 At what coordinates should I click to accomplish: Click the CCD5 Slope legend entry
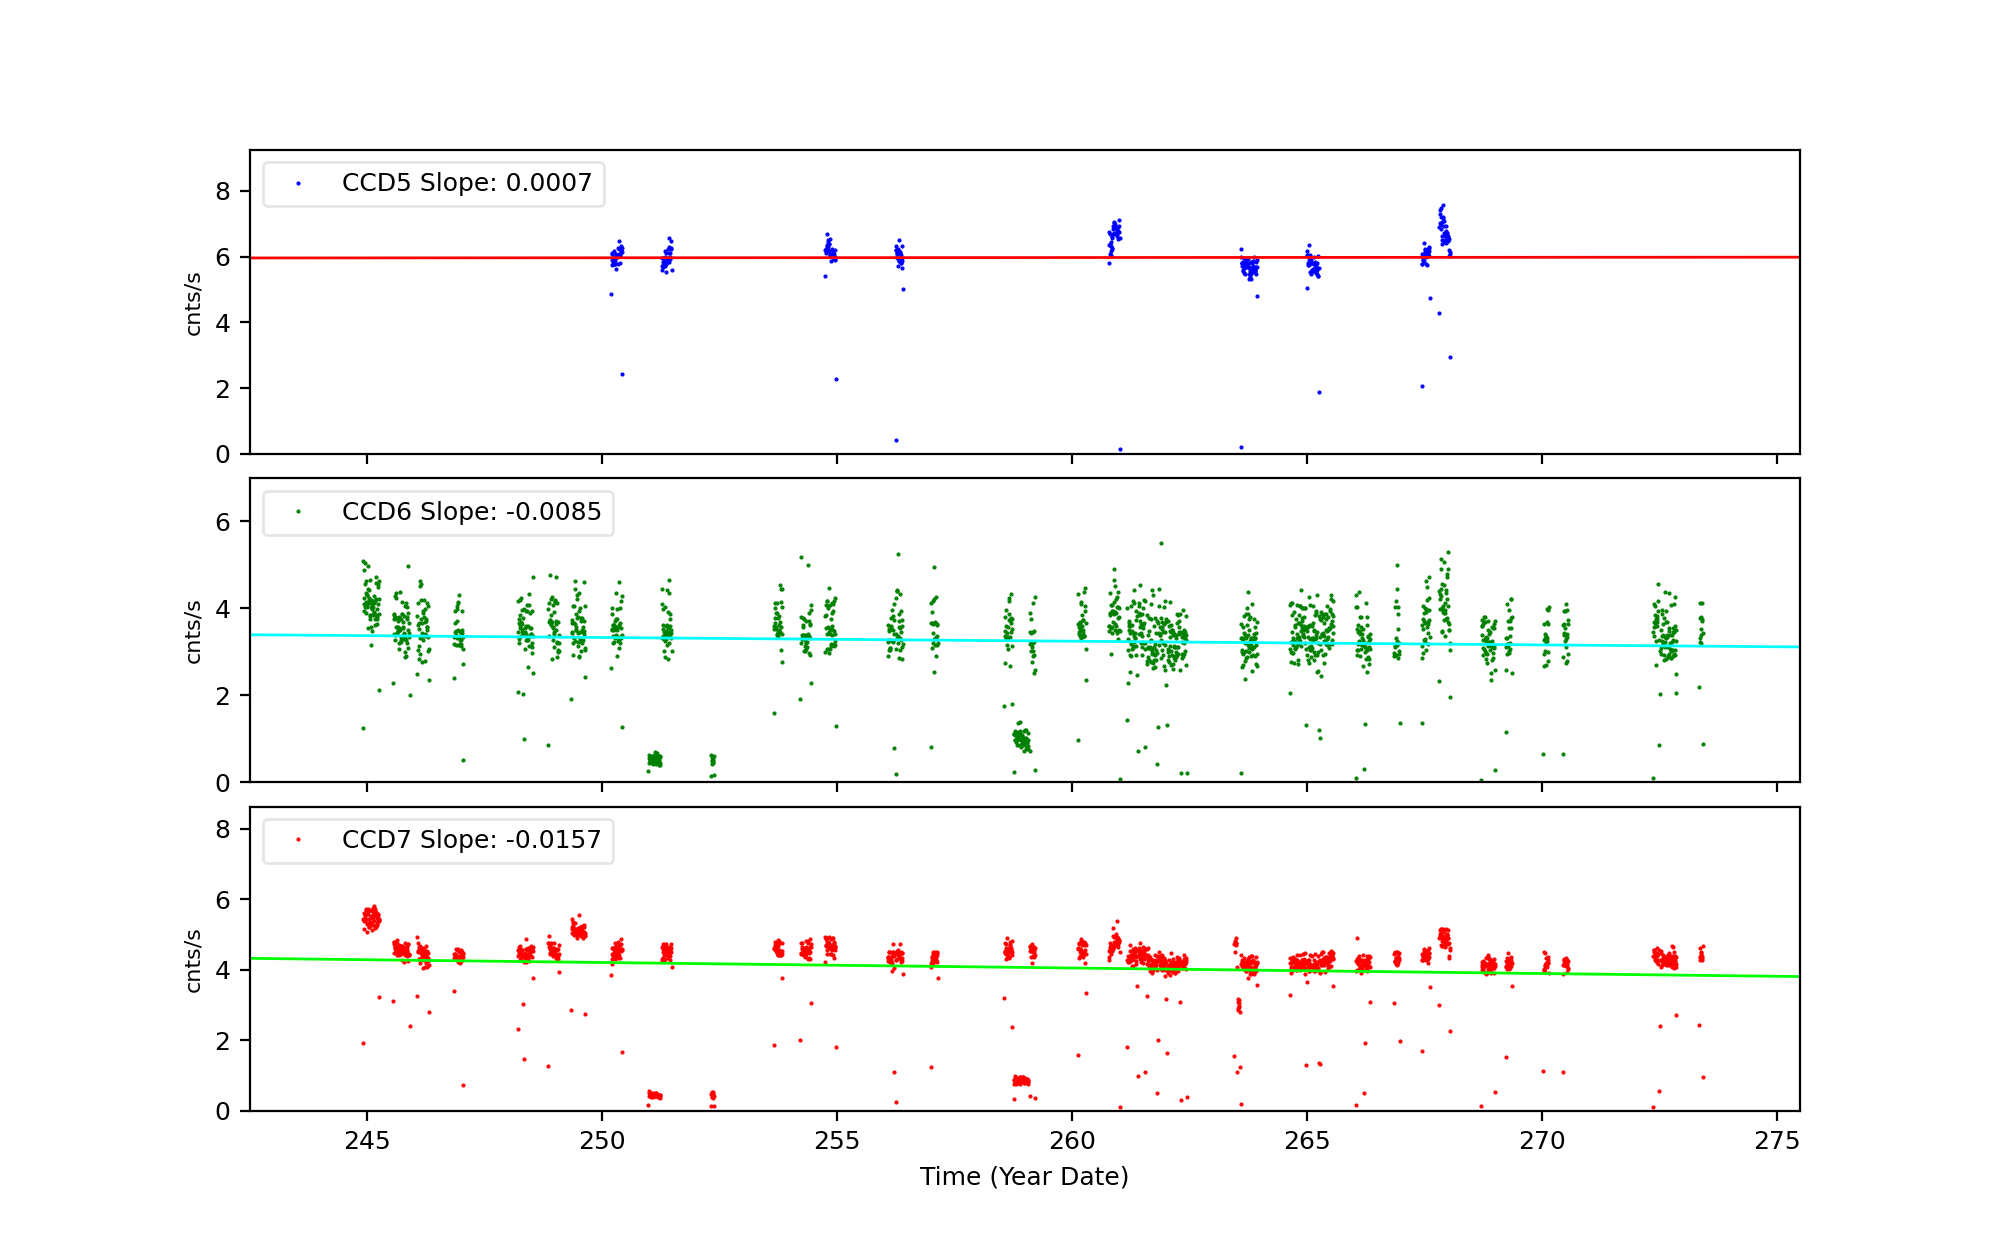pyautogui.click(x=466, y=183)
